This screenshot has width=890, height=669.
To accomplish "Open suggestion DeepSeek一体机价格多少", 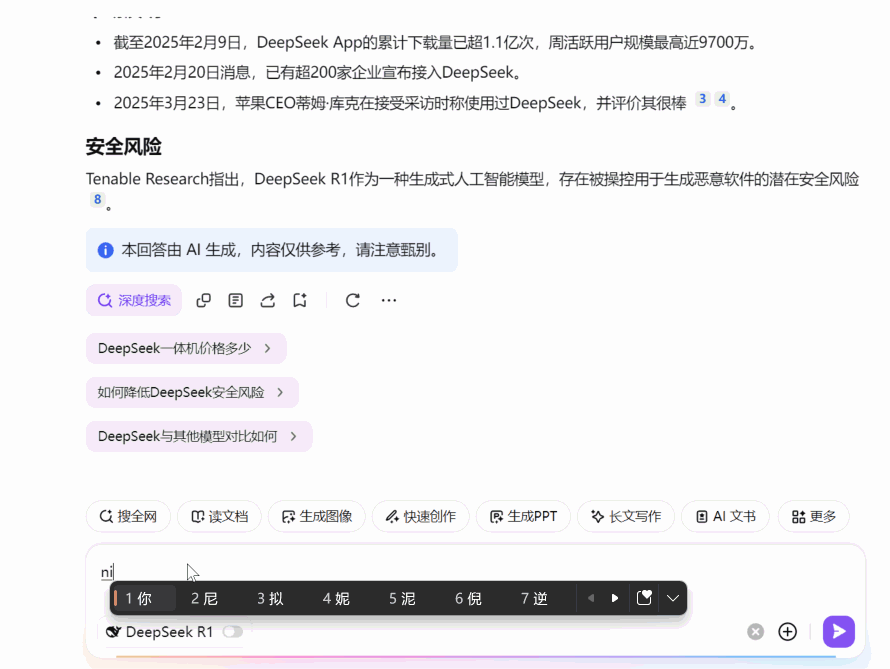I will 186,348.
